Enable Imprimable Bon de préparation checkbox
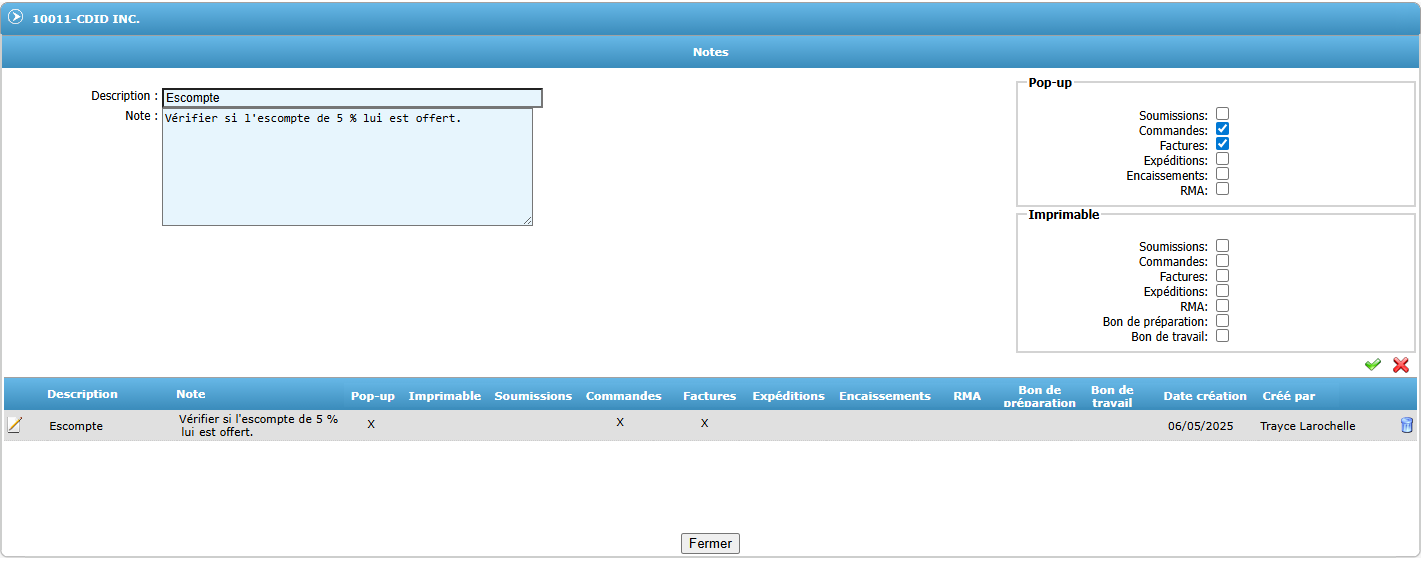Screen dimensions: 1421x563 [1222, 321]
